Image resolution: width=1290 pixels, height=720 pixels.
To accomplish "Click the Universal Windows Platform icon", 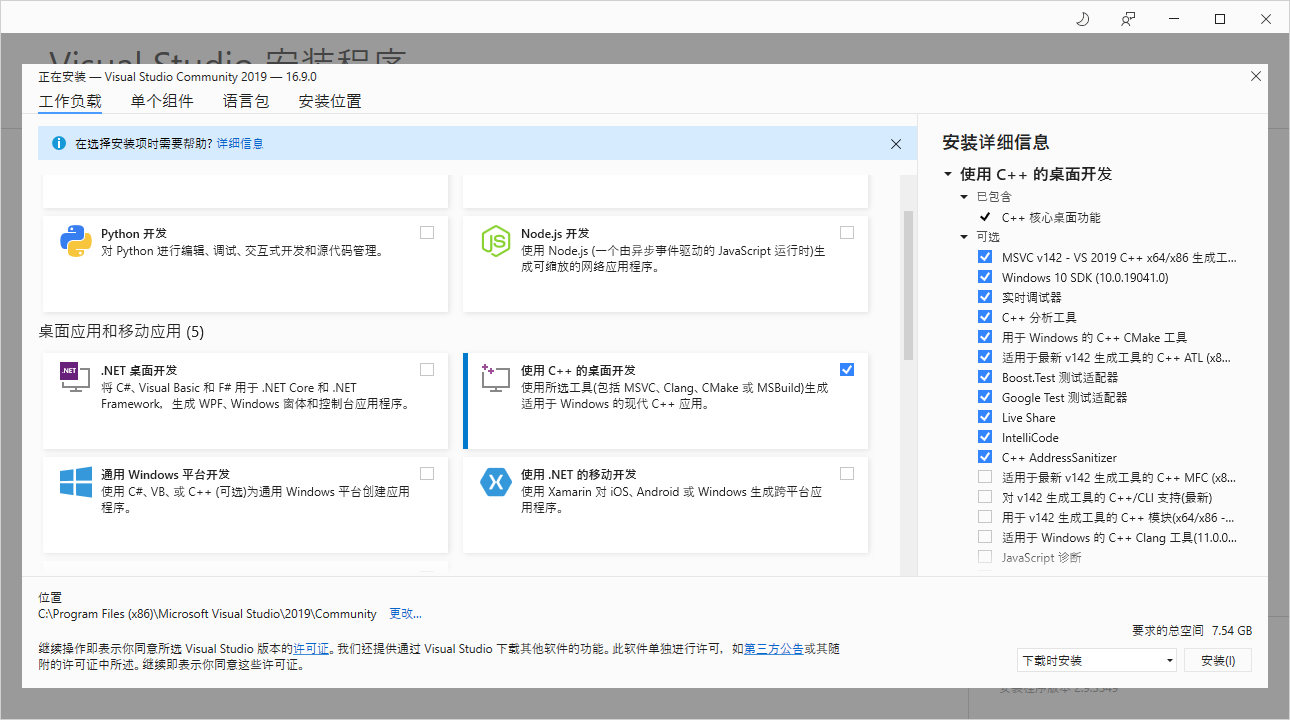I will click(76, 481).
